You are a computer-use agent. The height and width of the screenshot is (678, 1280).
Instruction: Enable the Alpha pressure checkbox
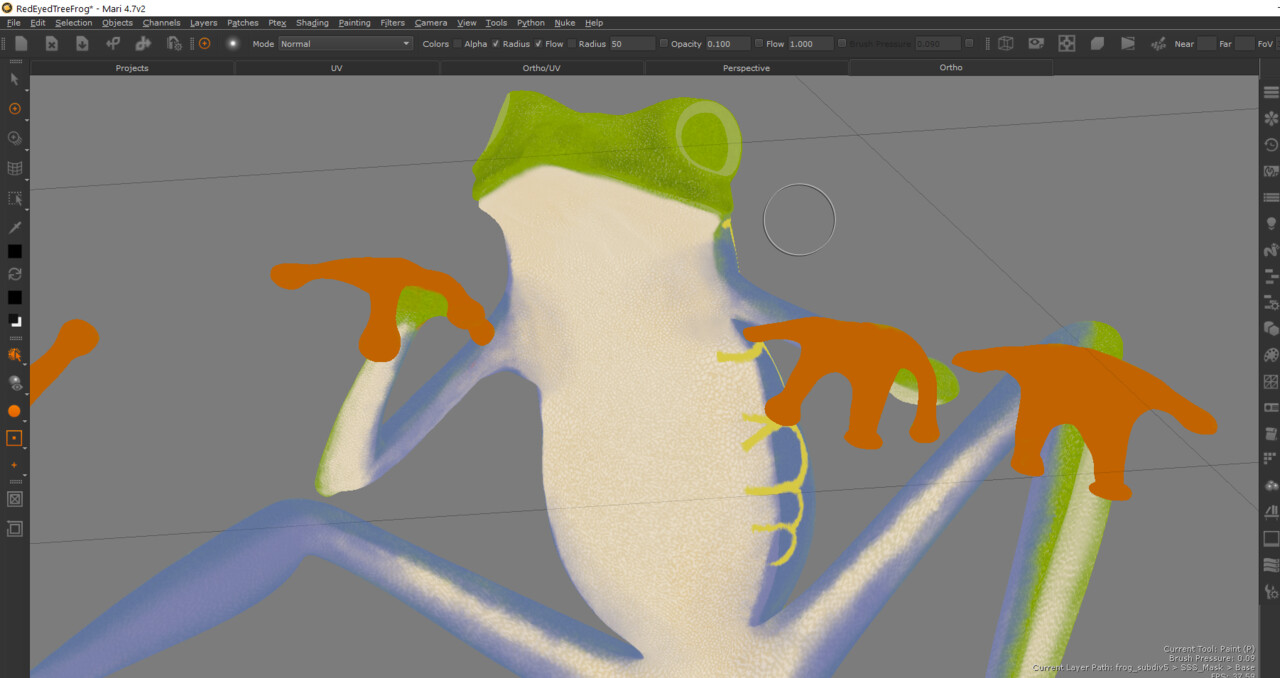point(458,44)
